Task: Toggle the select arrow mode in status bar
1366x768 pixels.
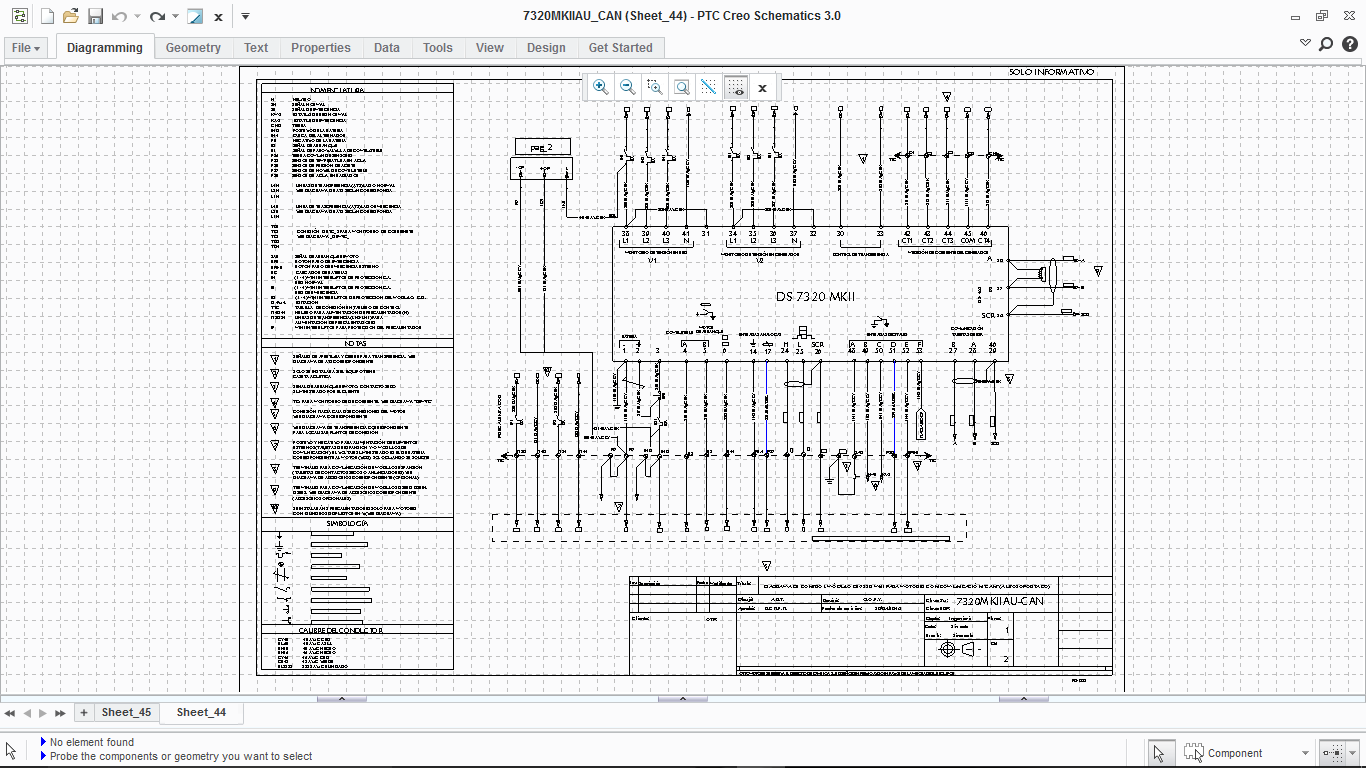Action: point(1159,753)
